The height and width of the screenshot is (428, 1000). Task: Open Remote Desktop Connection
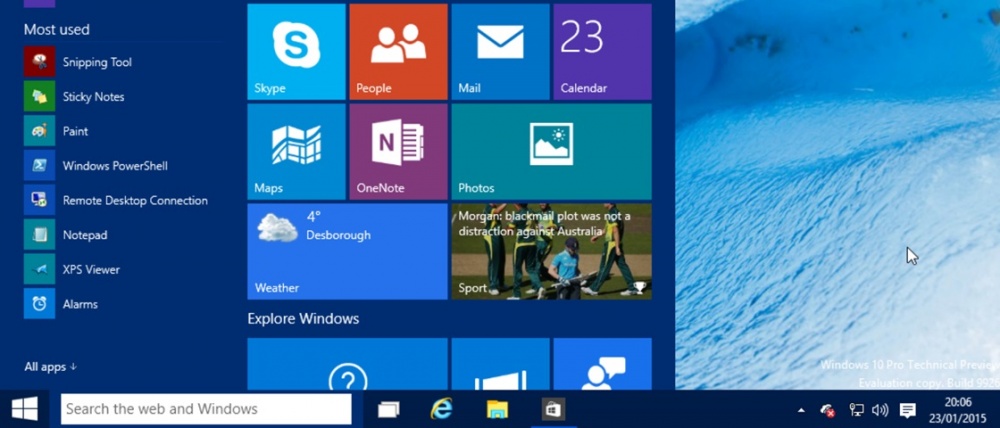click(x=134, y=200)
